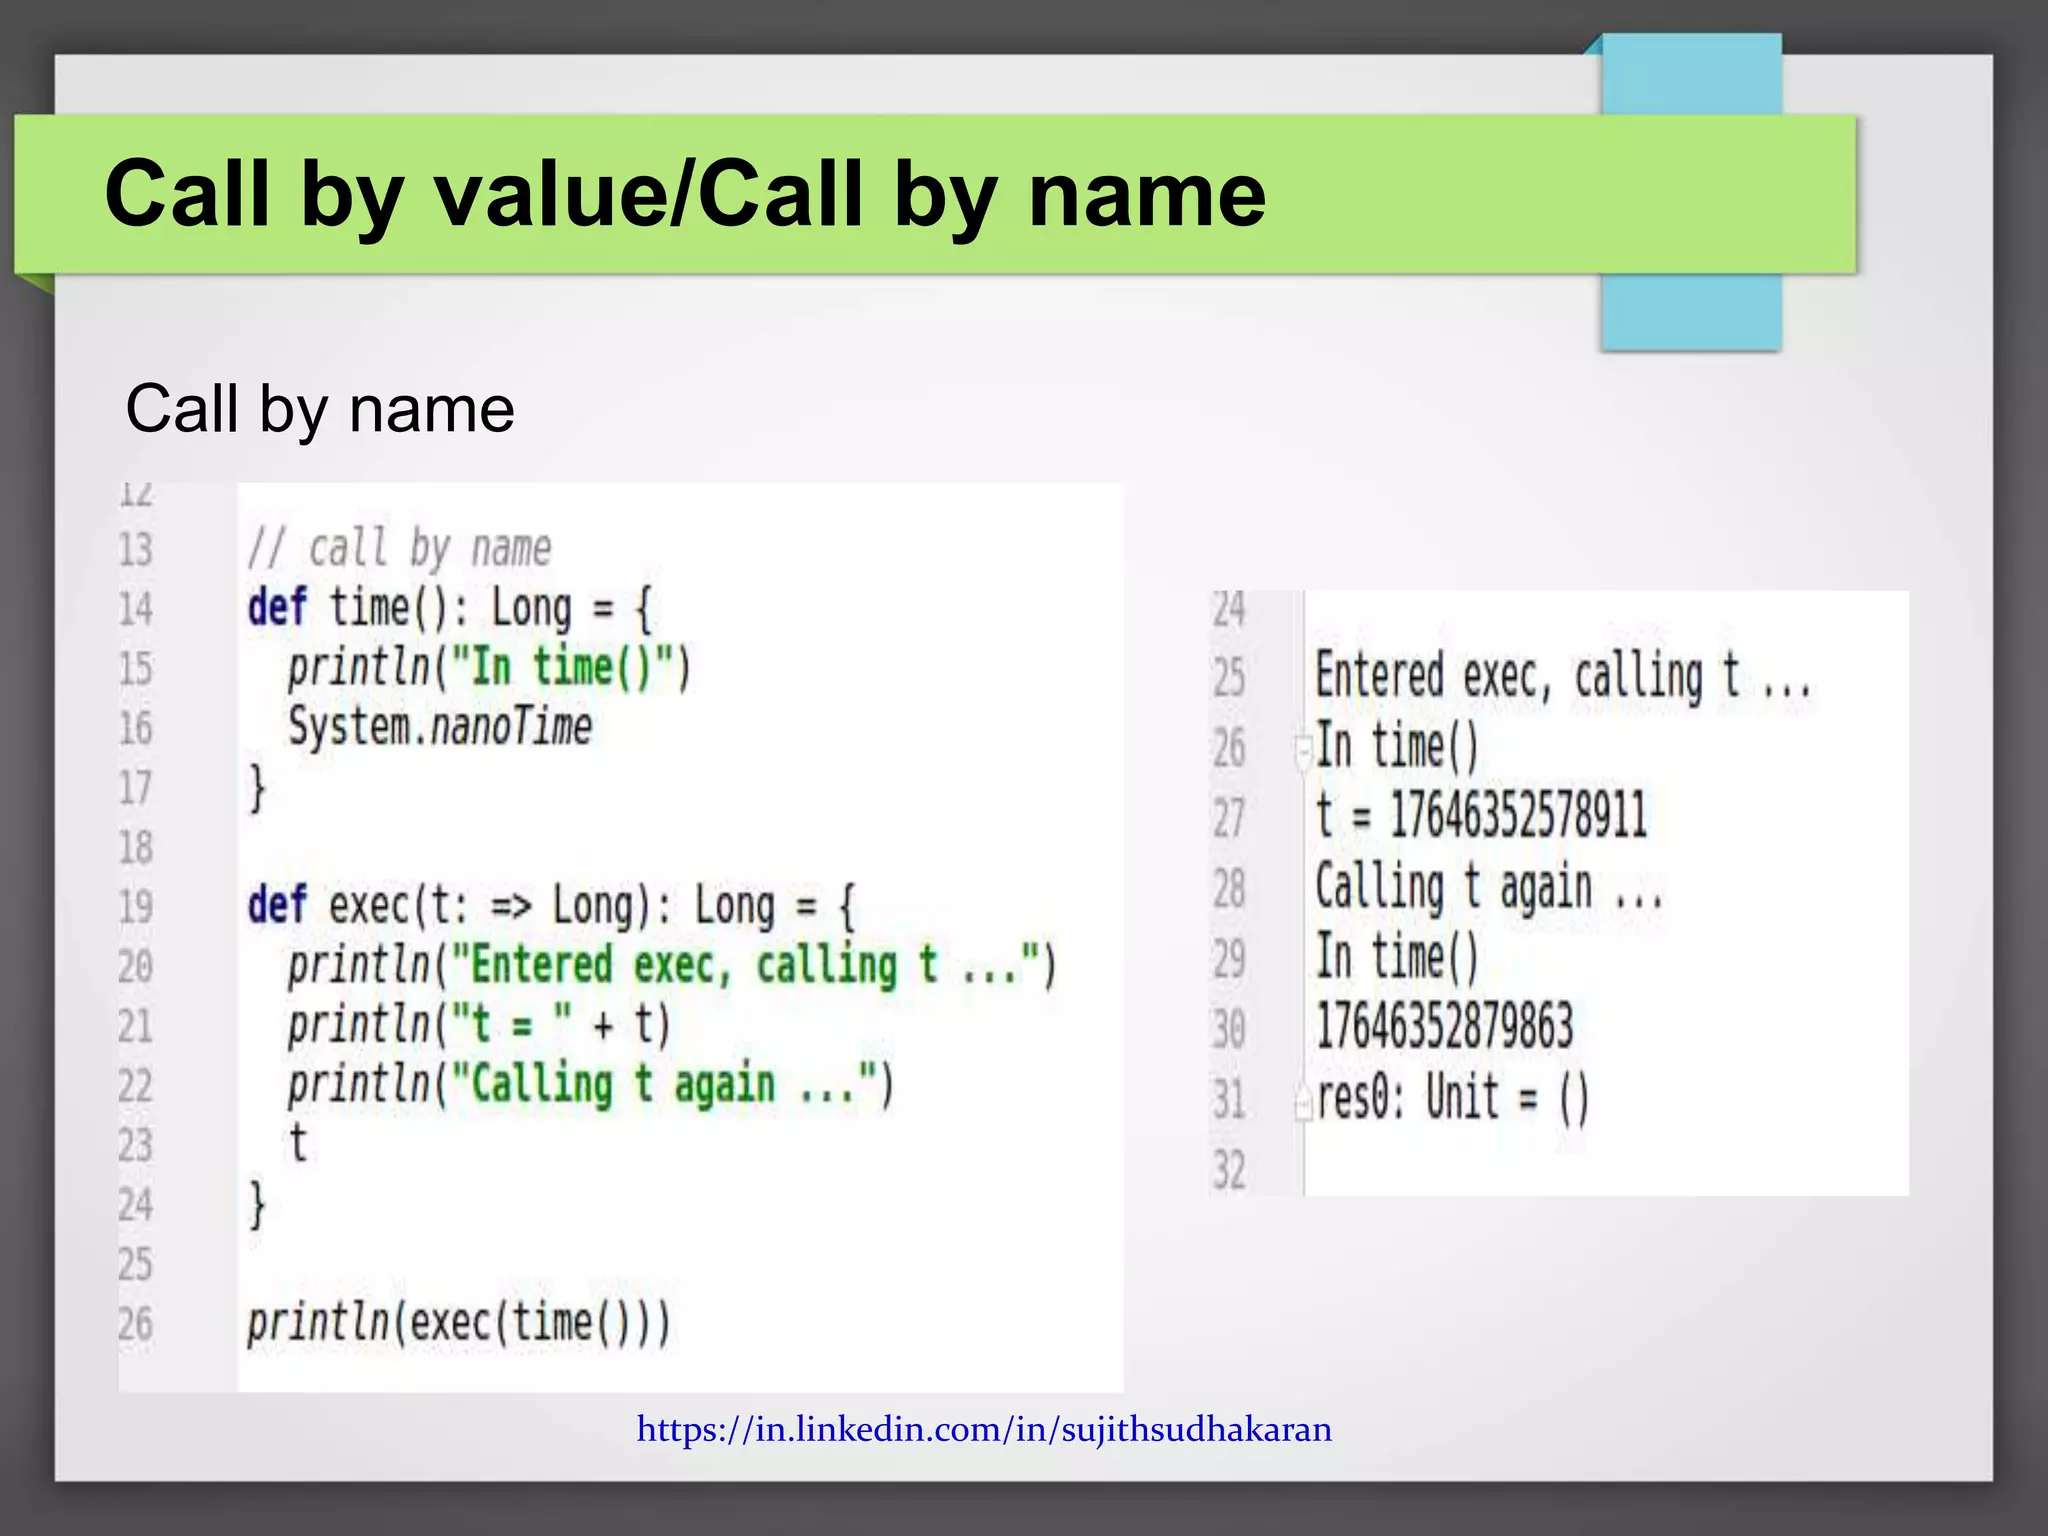The height and width of the screenshot is (1536, 2048).
Task: Click the fold marker beside 'res0: Unit = ()'
Action: click(x=1303, y=1103)
